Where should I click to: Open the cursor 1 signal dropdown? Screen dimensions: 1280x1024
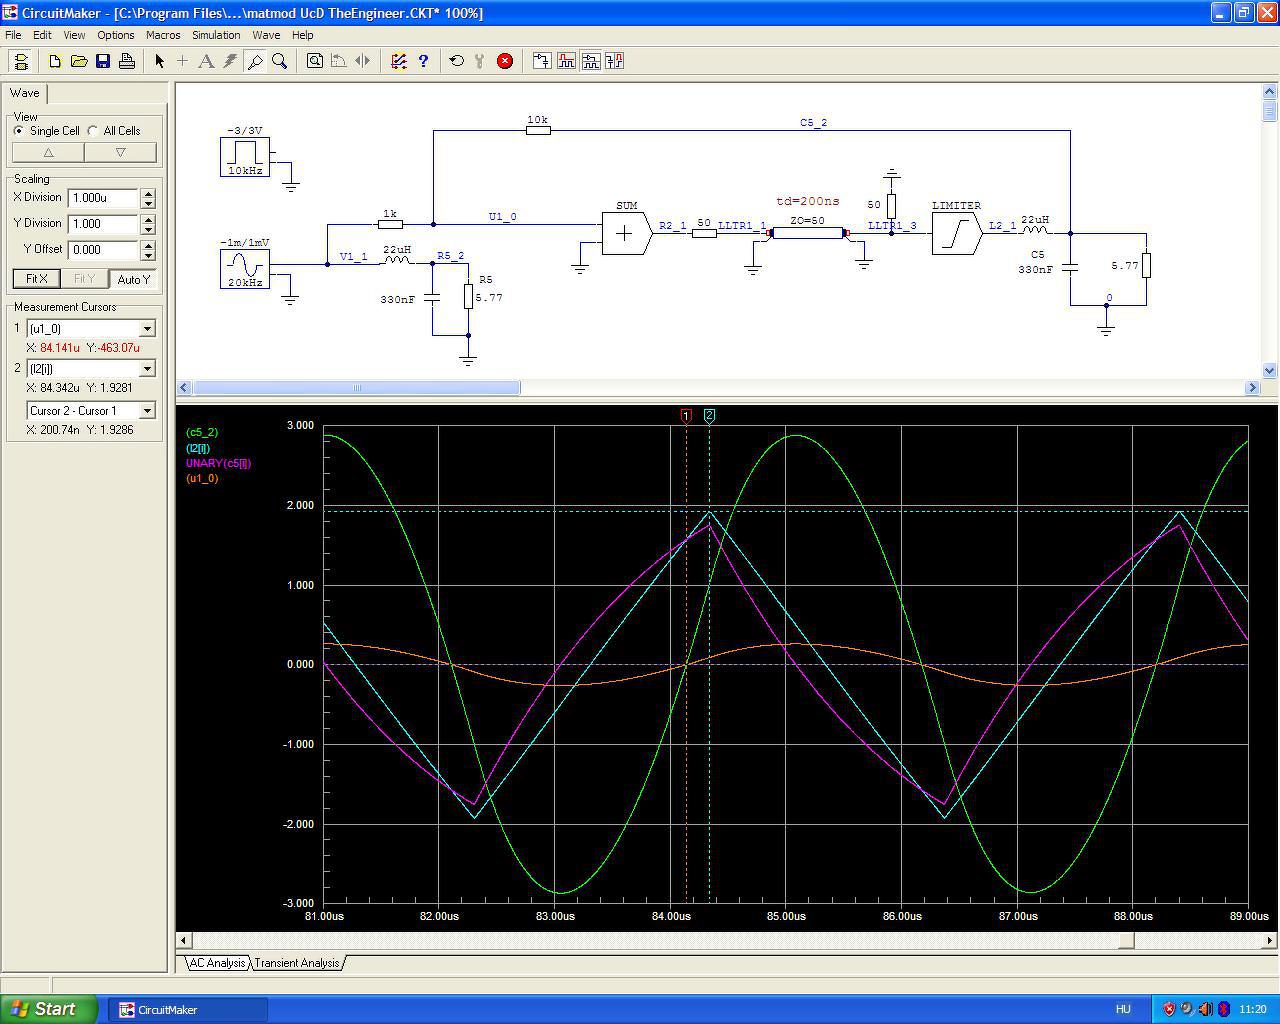pos(147,329)
